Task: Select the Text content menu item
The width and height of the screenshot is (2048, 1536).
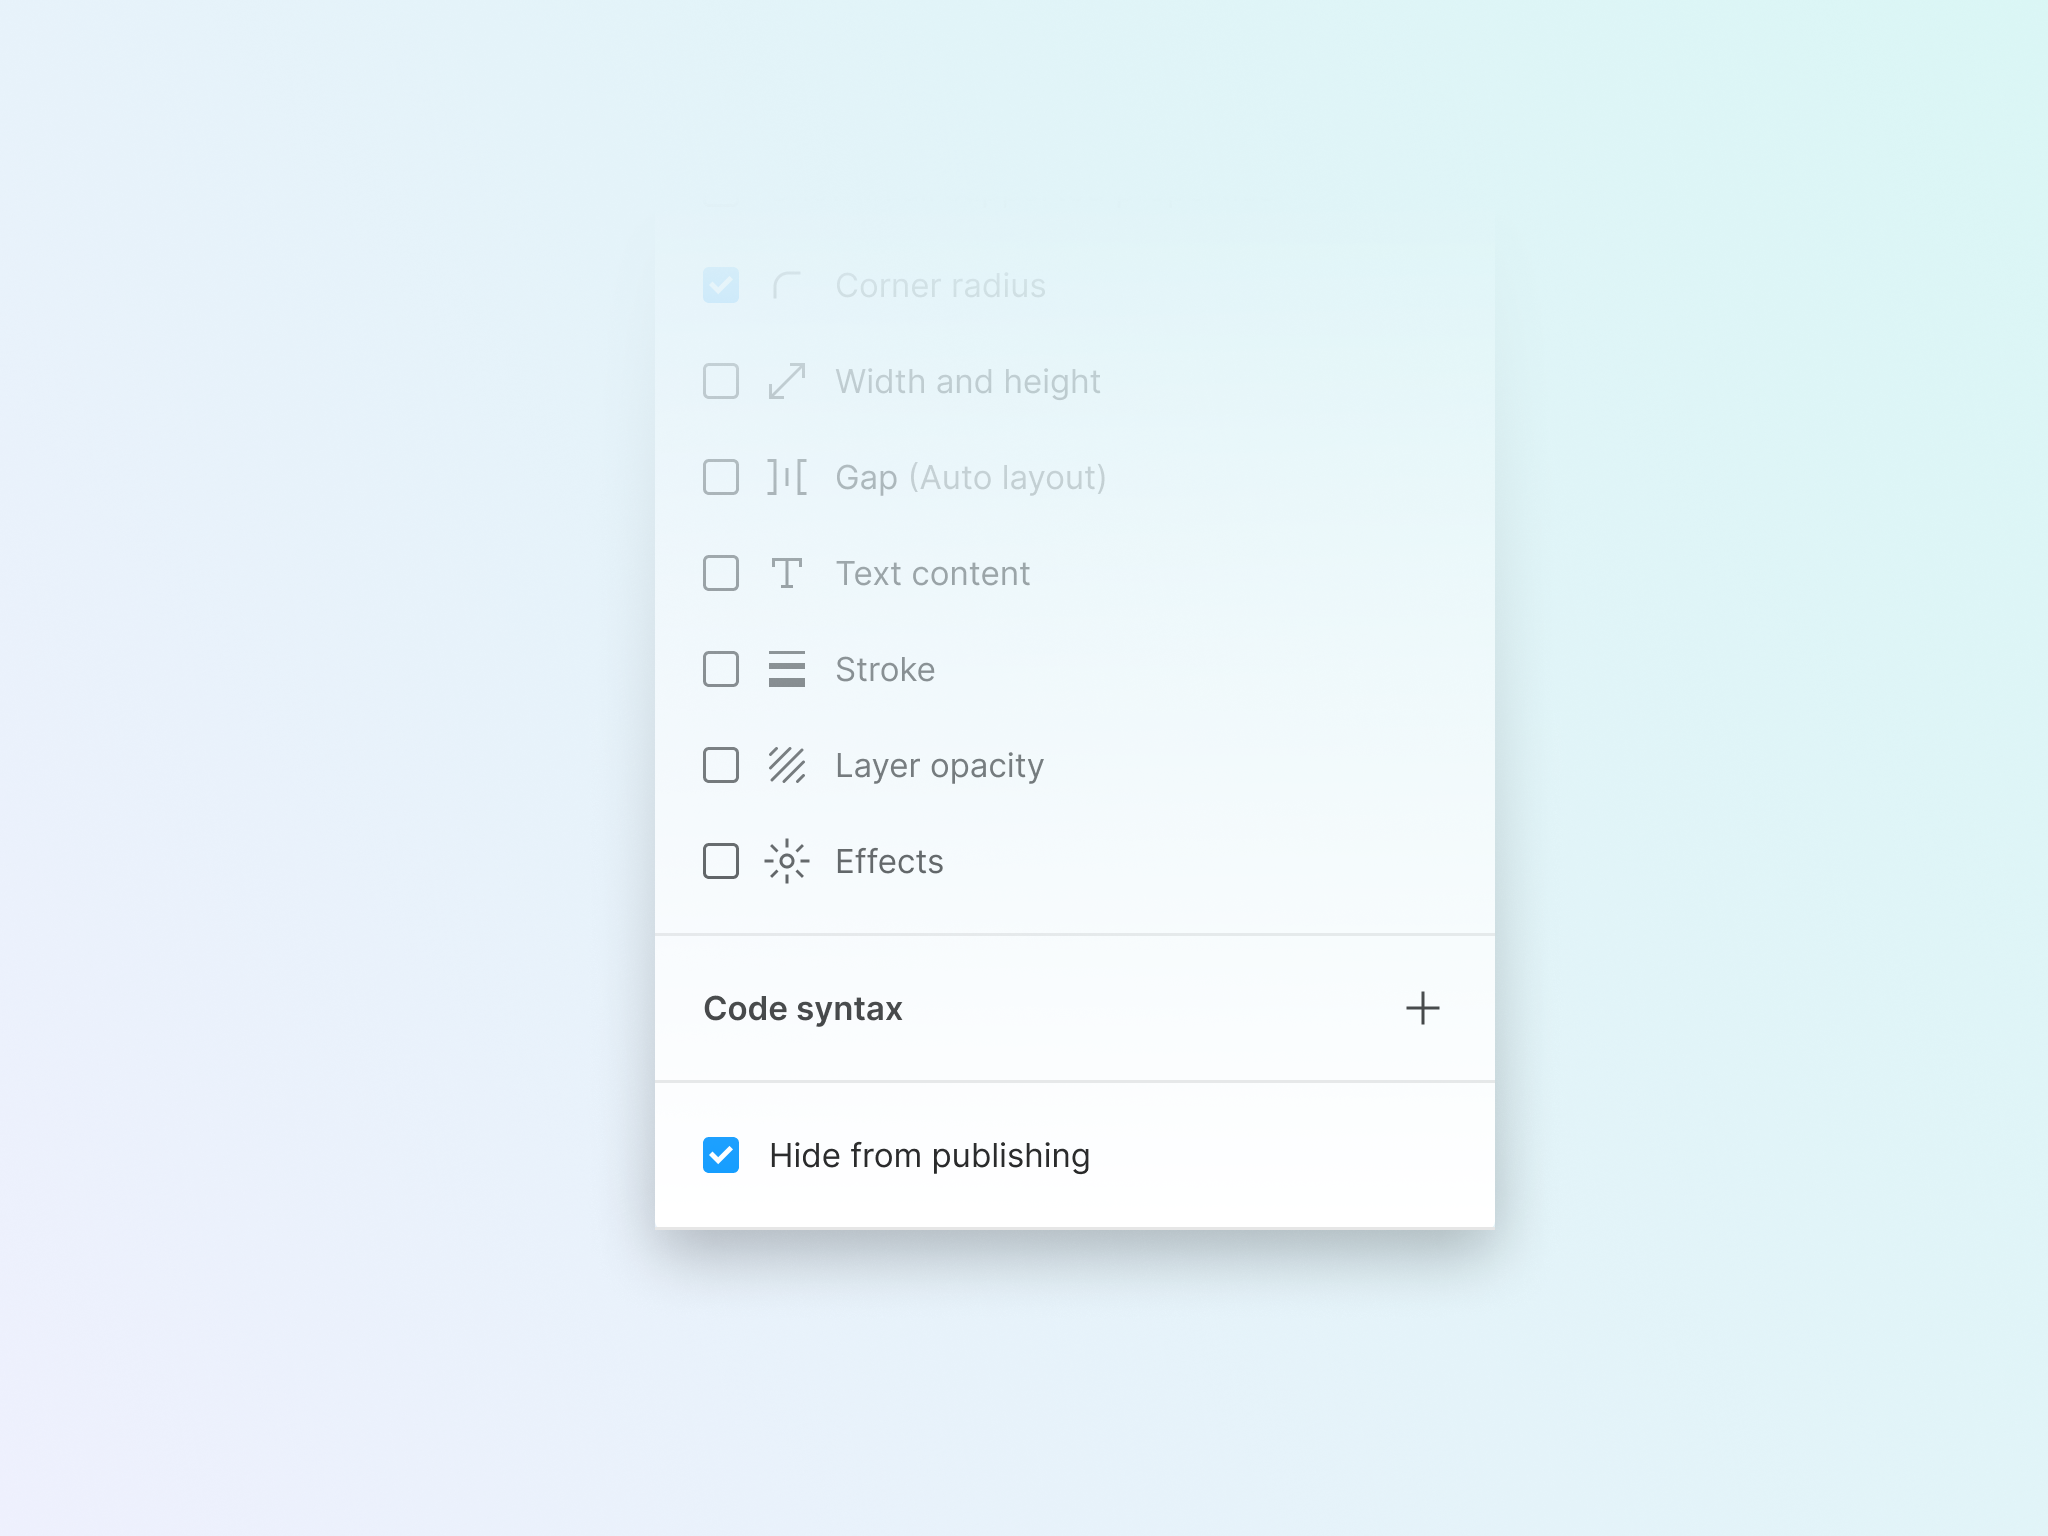Action: (x=930, y=573)
